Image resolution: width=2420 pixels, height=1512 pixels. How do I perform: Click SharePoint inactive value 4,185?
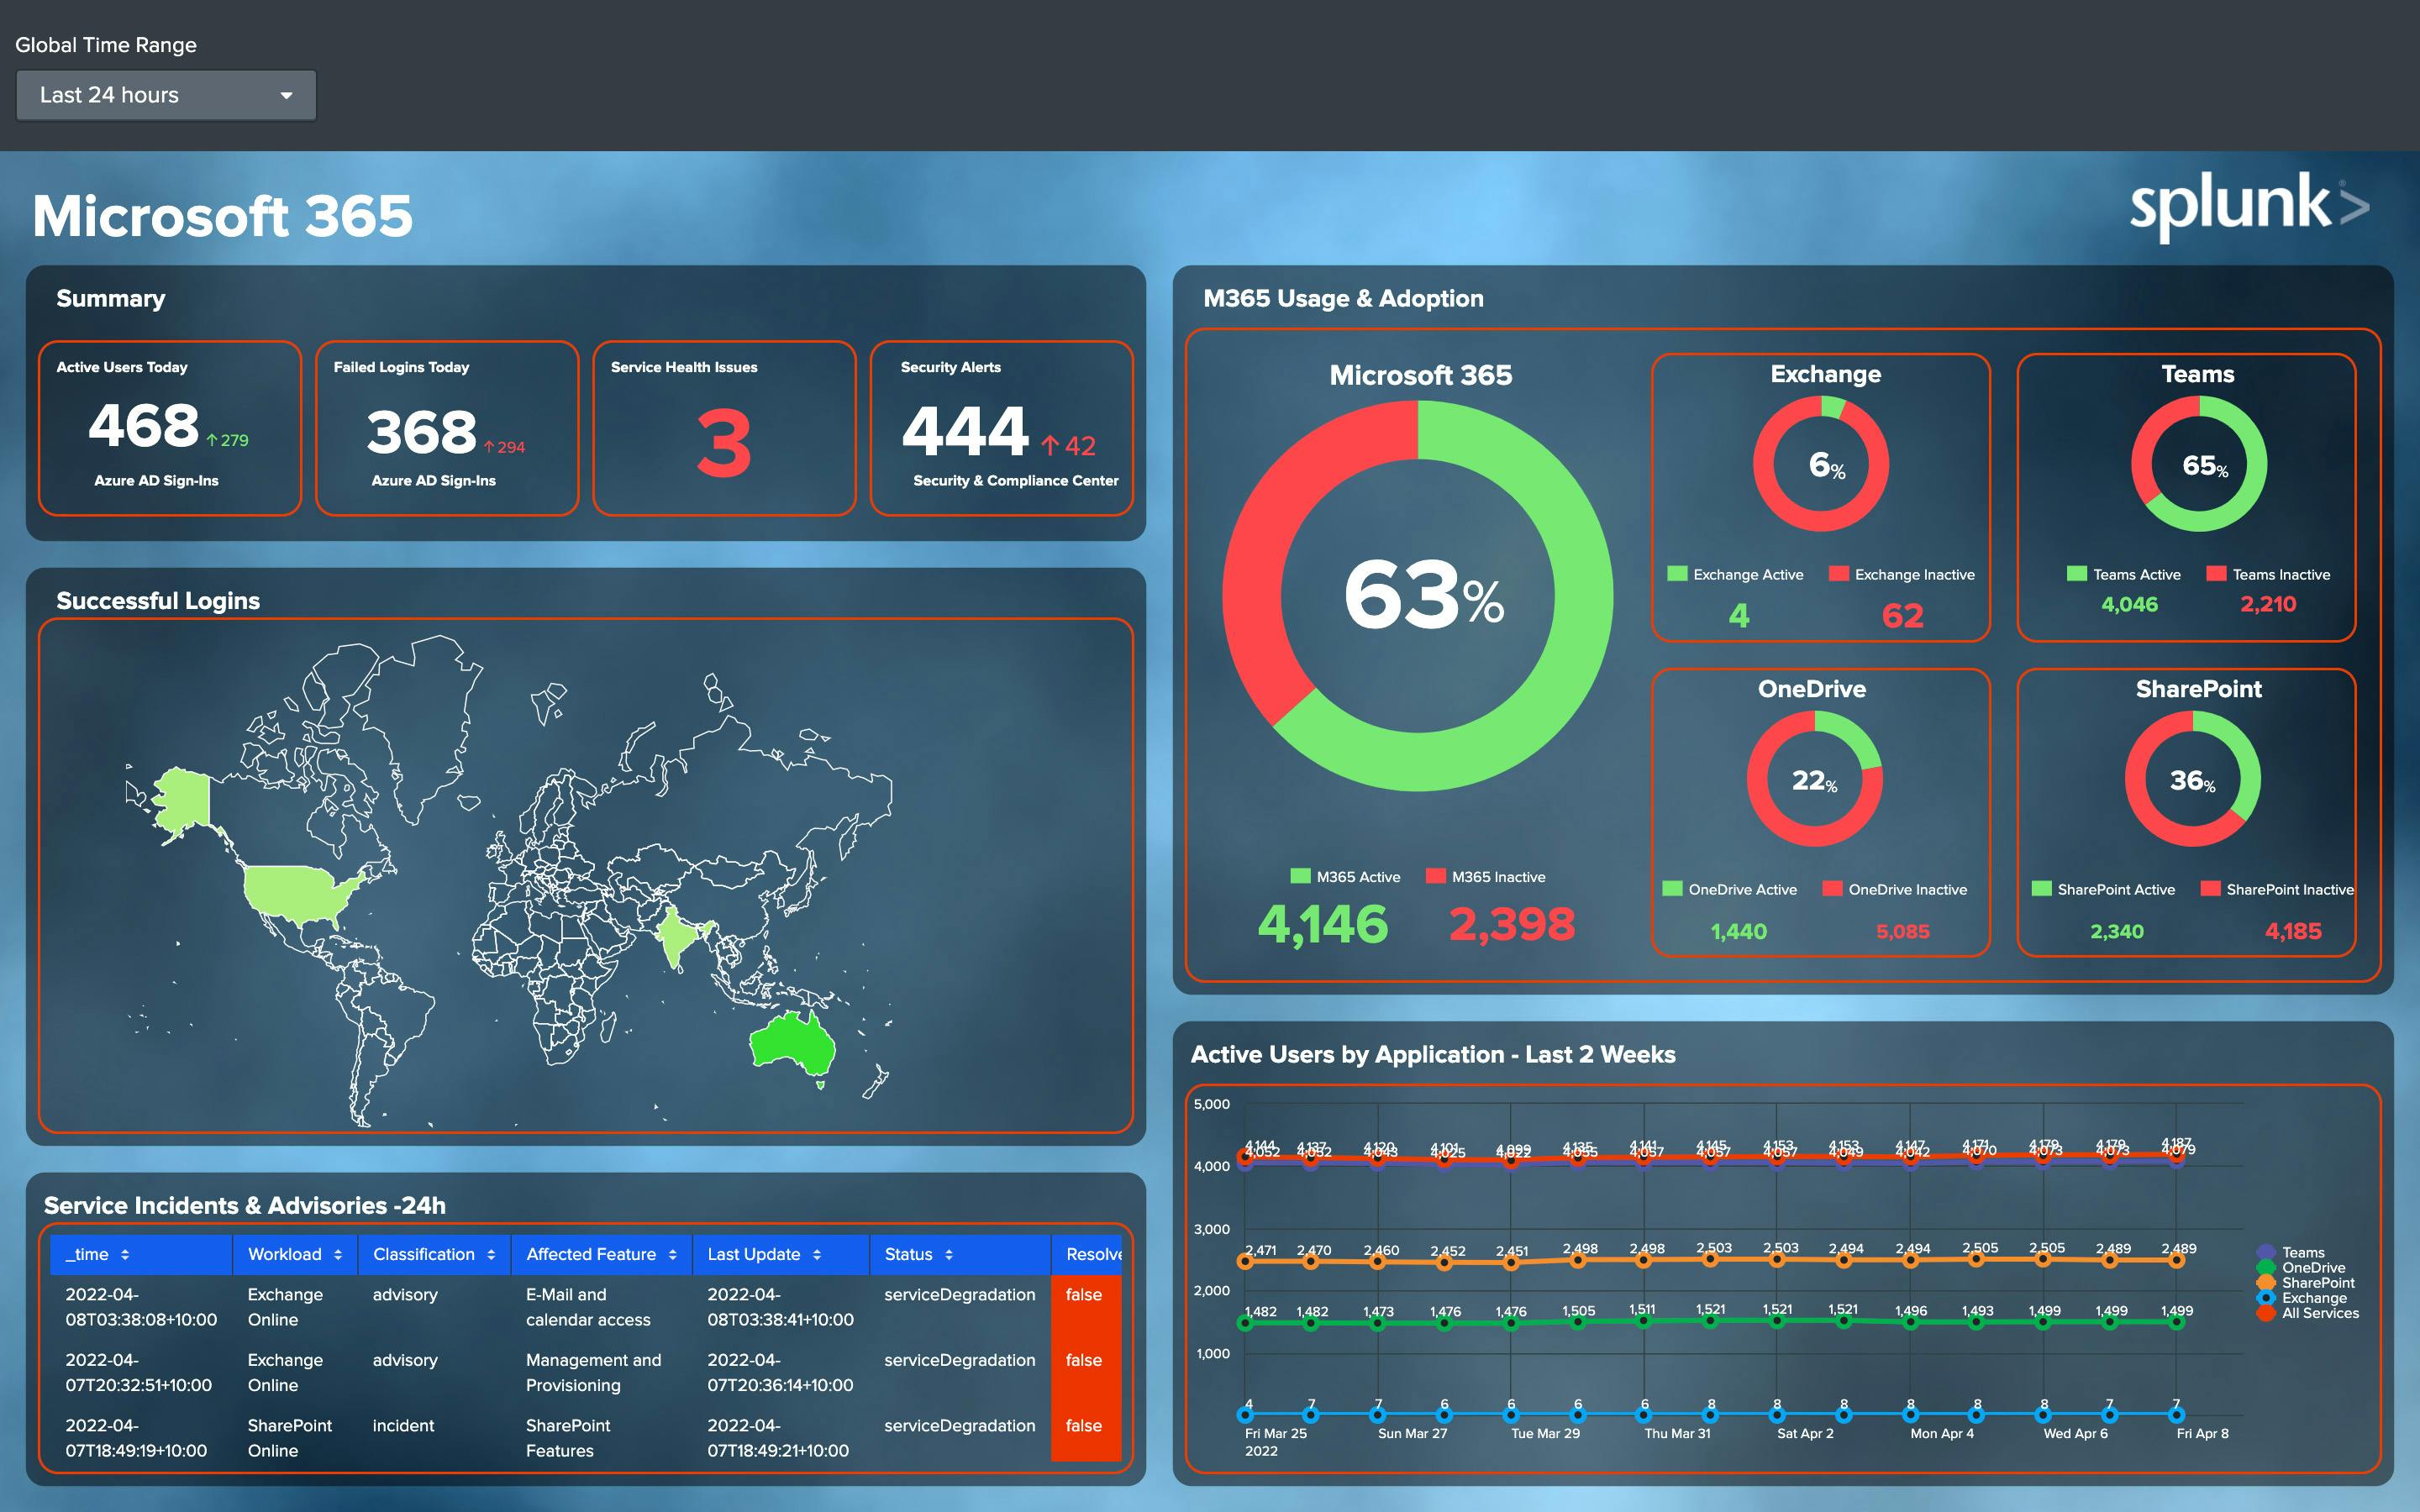(2293, 931)
